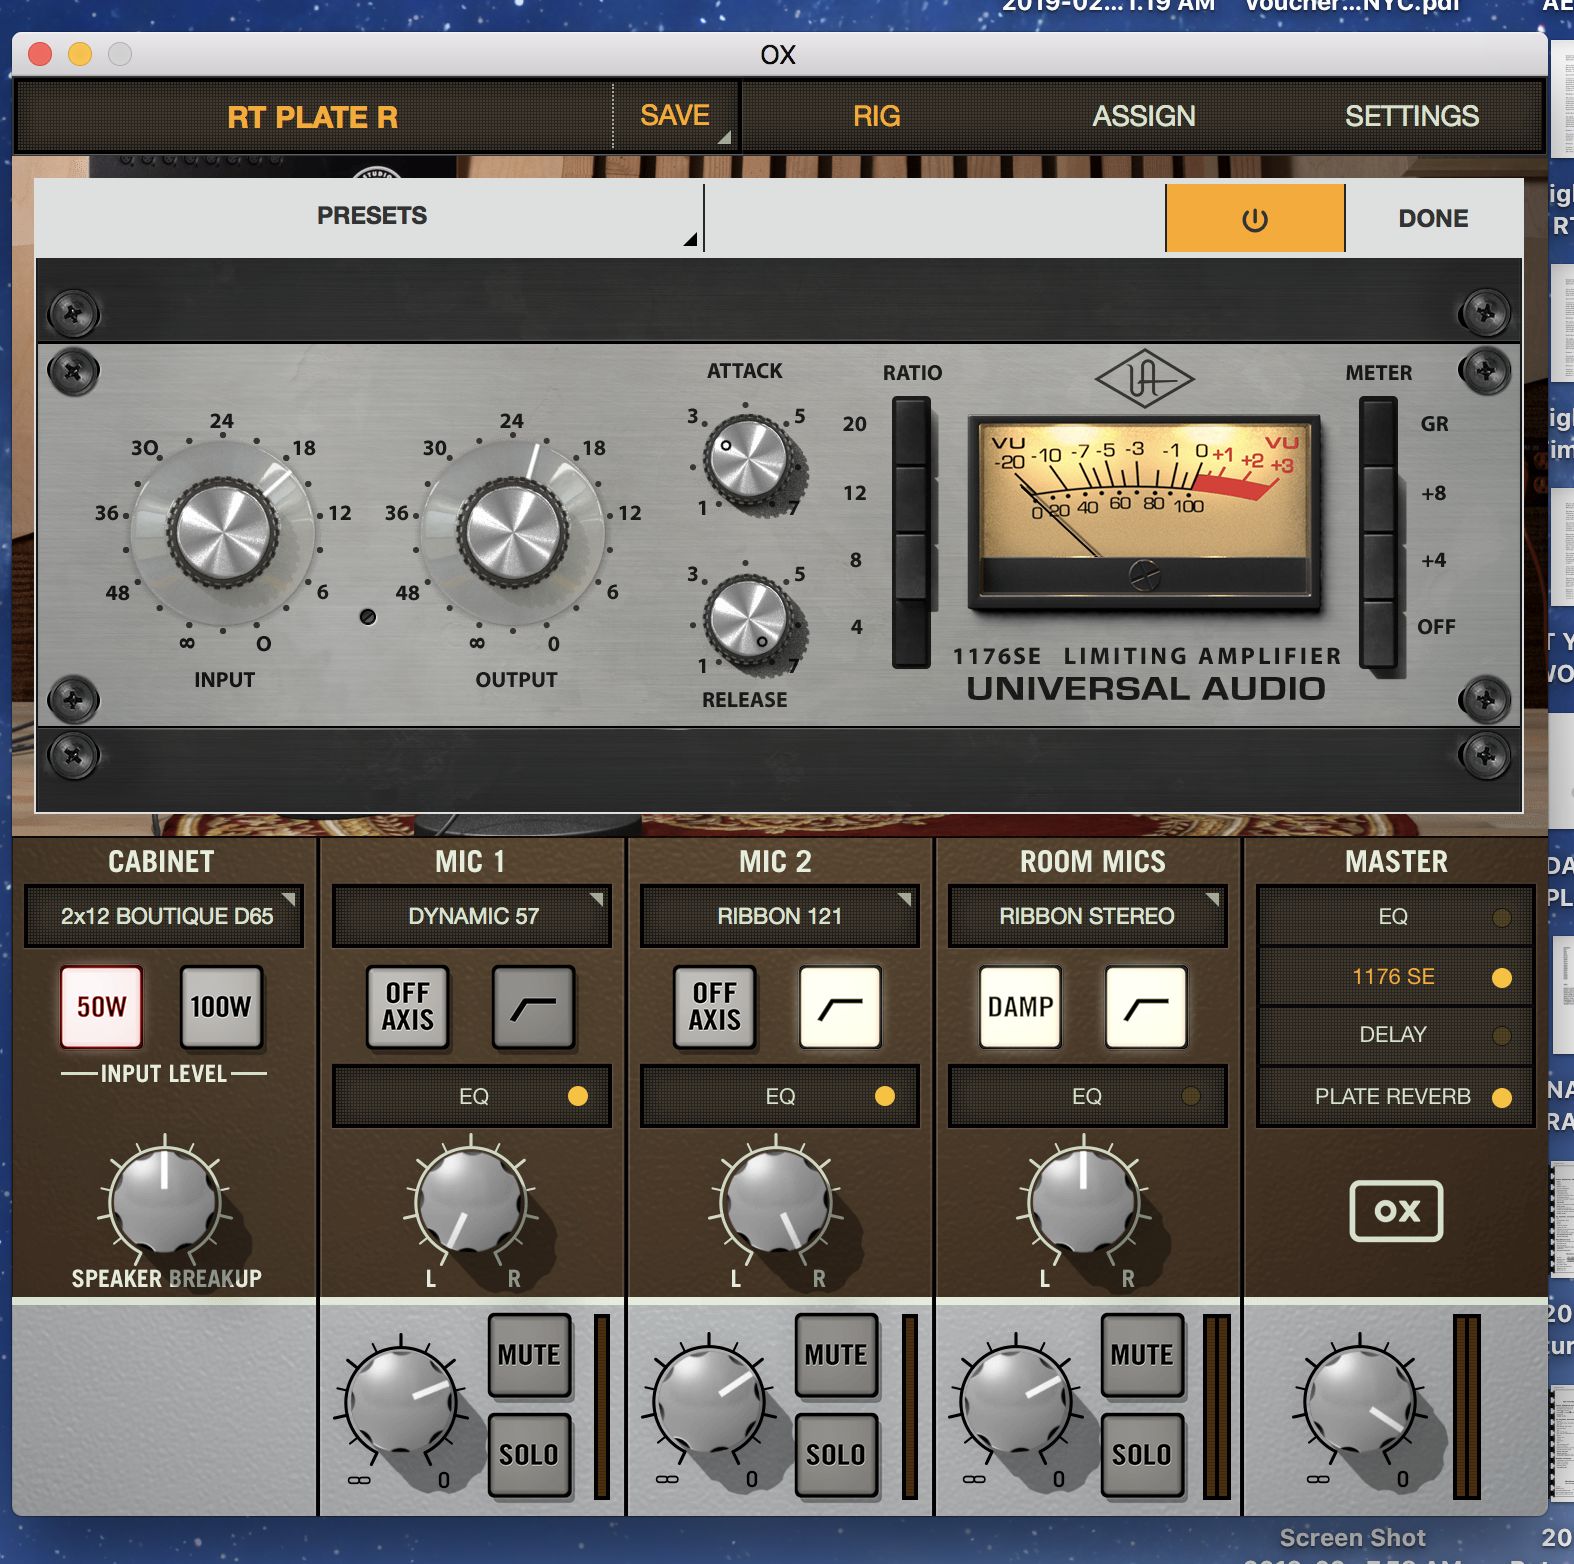Set meter mode to GR
The image size is (1574, 1564).
[x=1378, y=430]
